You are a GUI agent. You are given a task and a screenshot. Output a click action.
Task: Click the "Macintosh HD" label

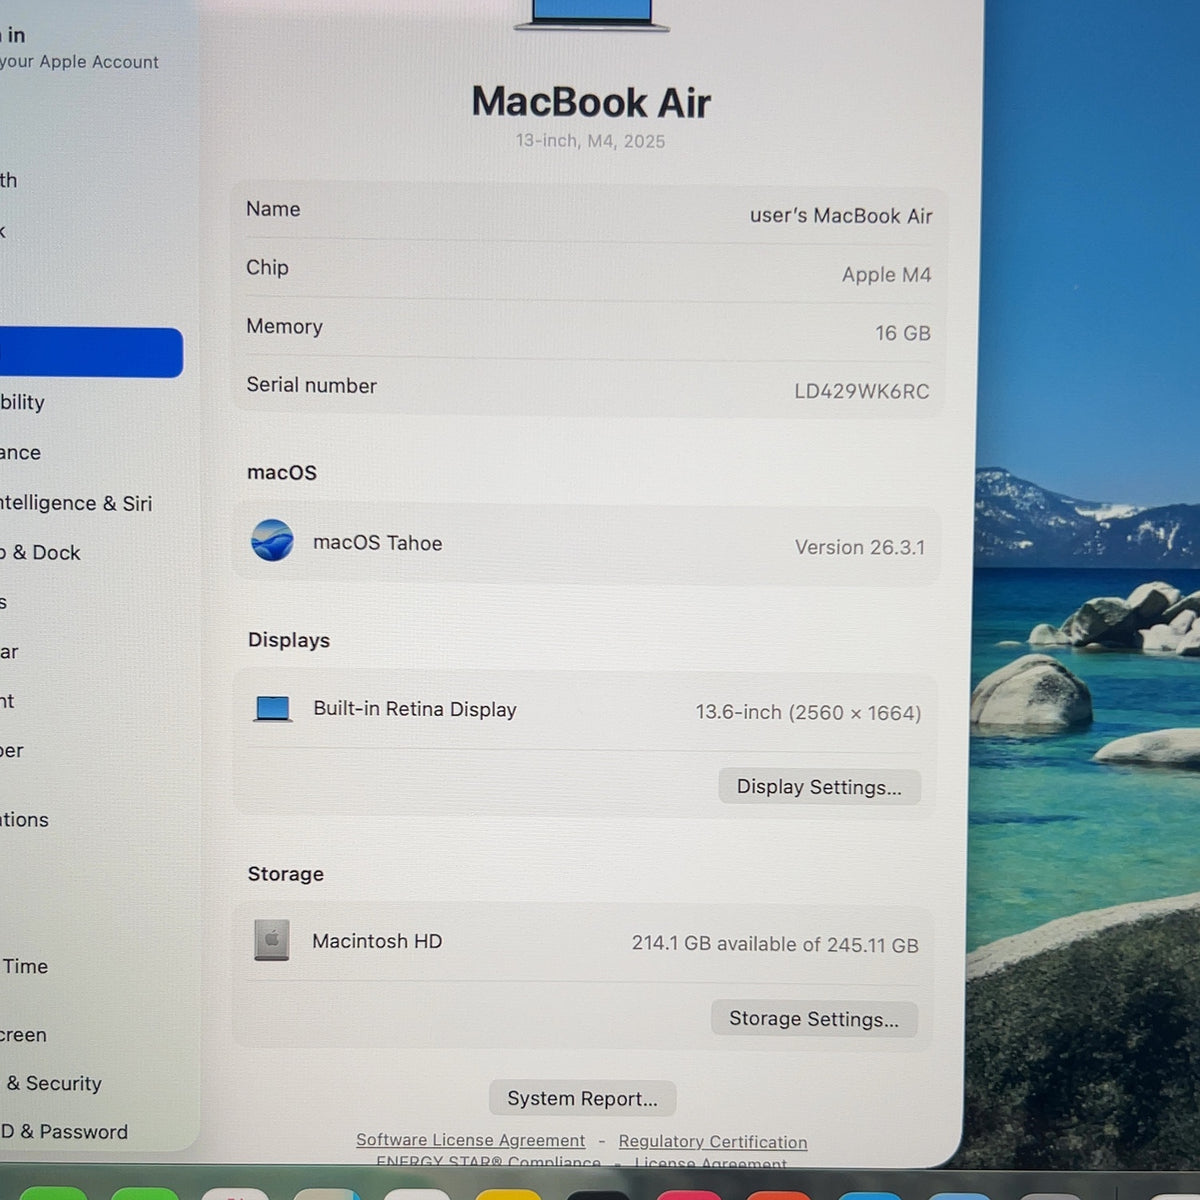pyautogui.click(x=377, y=941)
